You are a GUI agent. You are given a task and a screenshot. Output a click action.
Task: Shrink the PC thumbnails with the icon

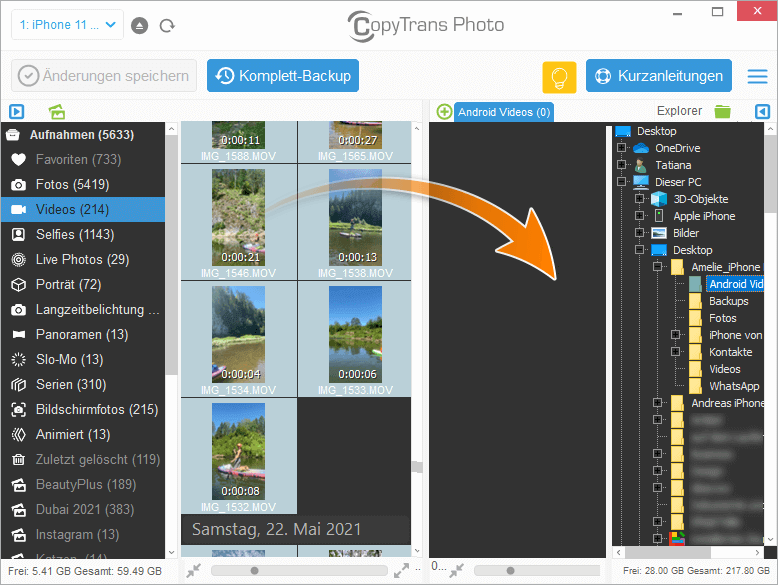456,571
